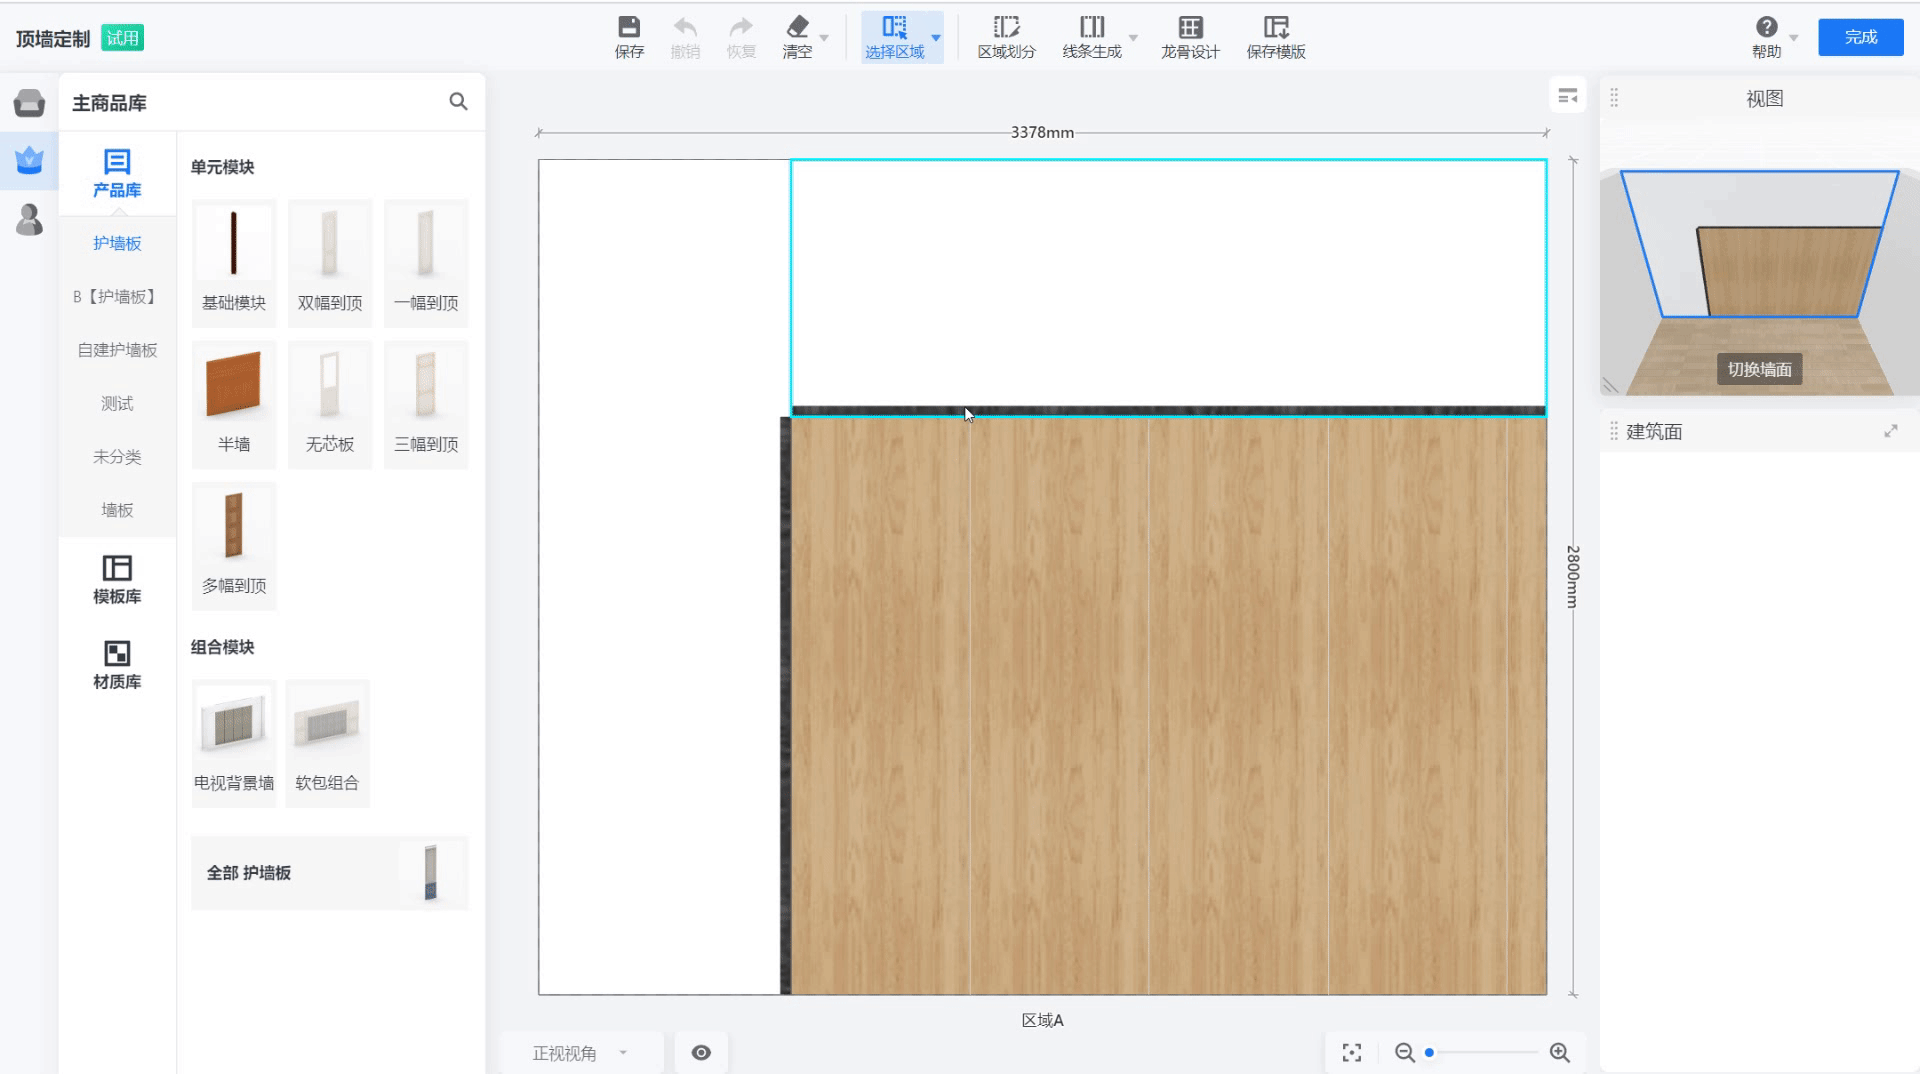Viewport: 1920px width, 1074px height.
Task: Switch to the 材质库 tab
Action: 117,665
